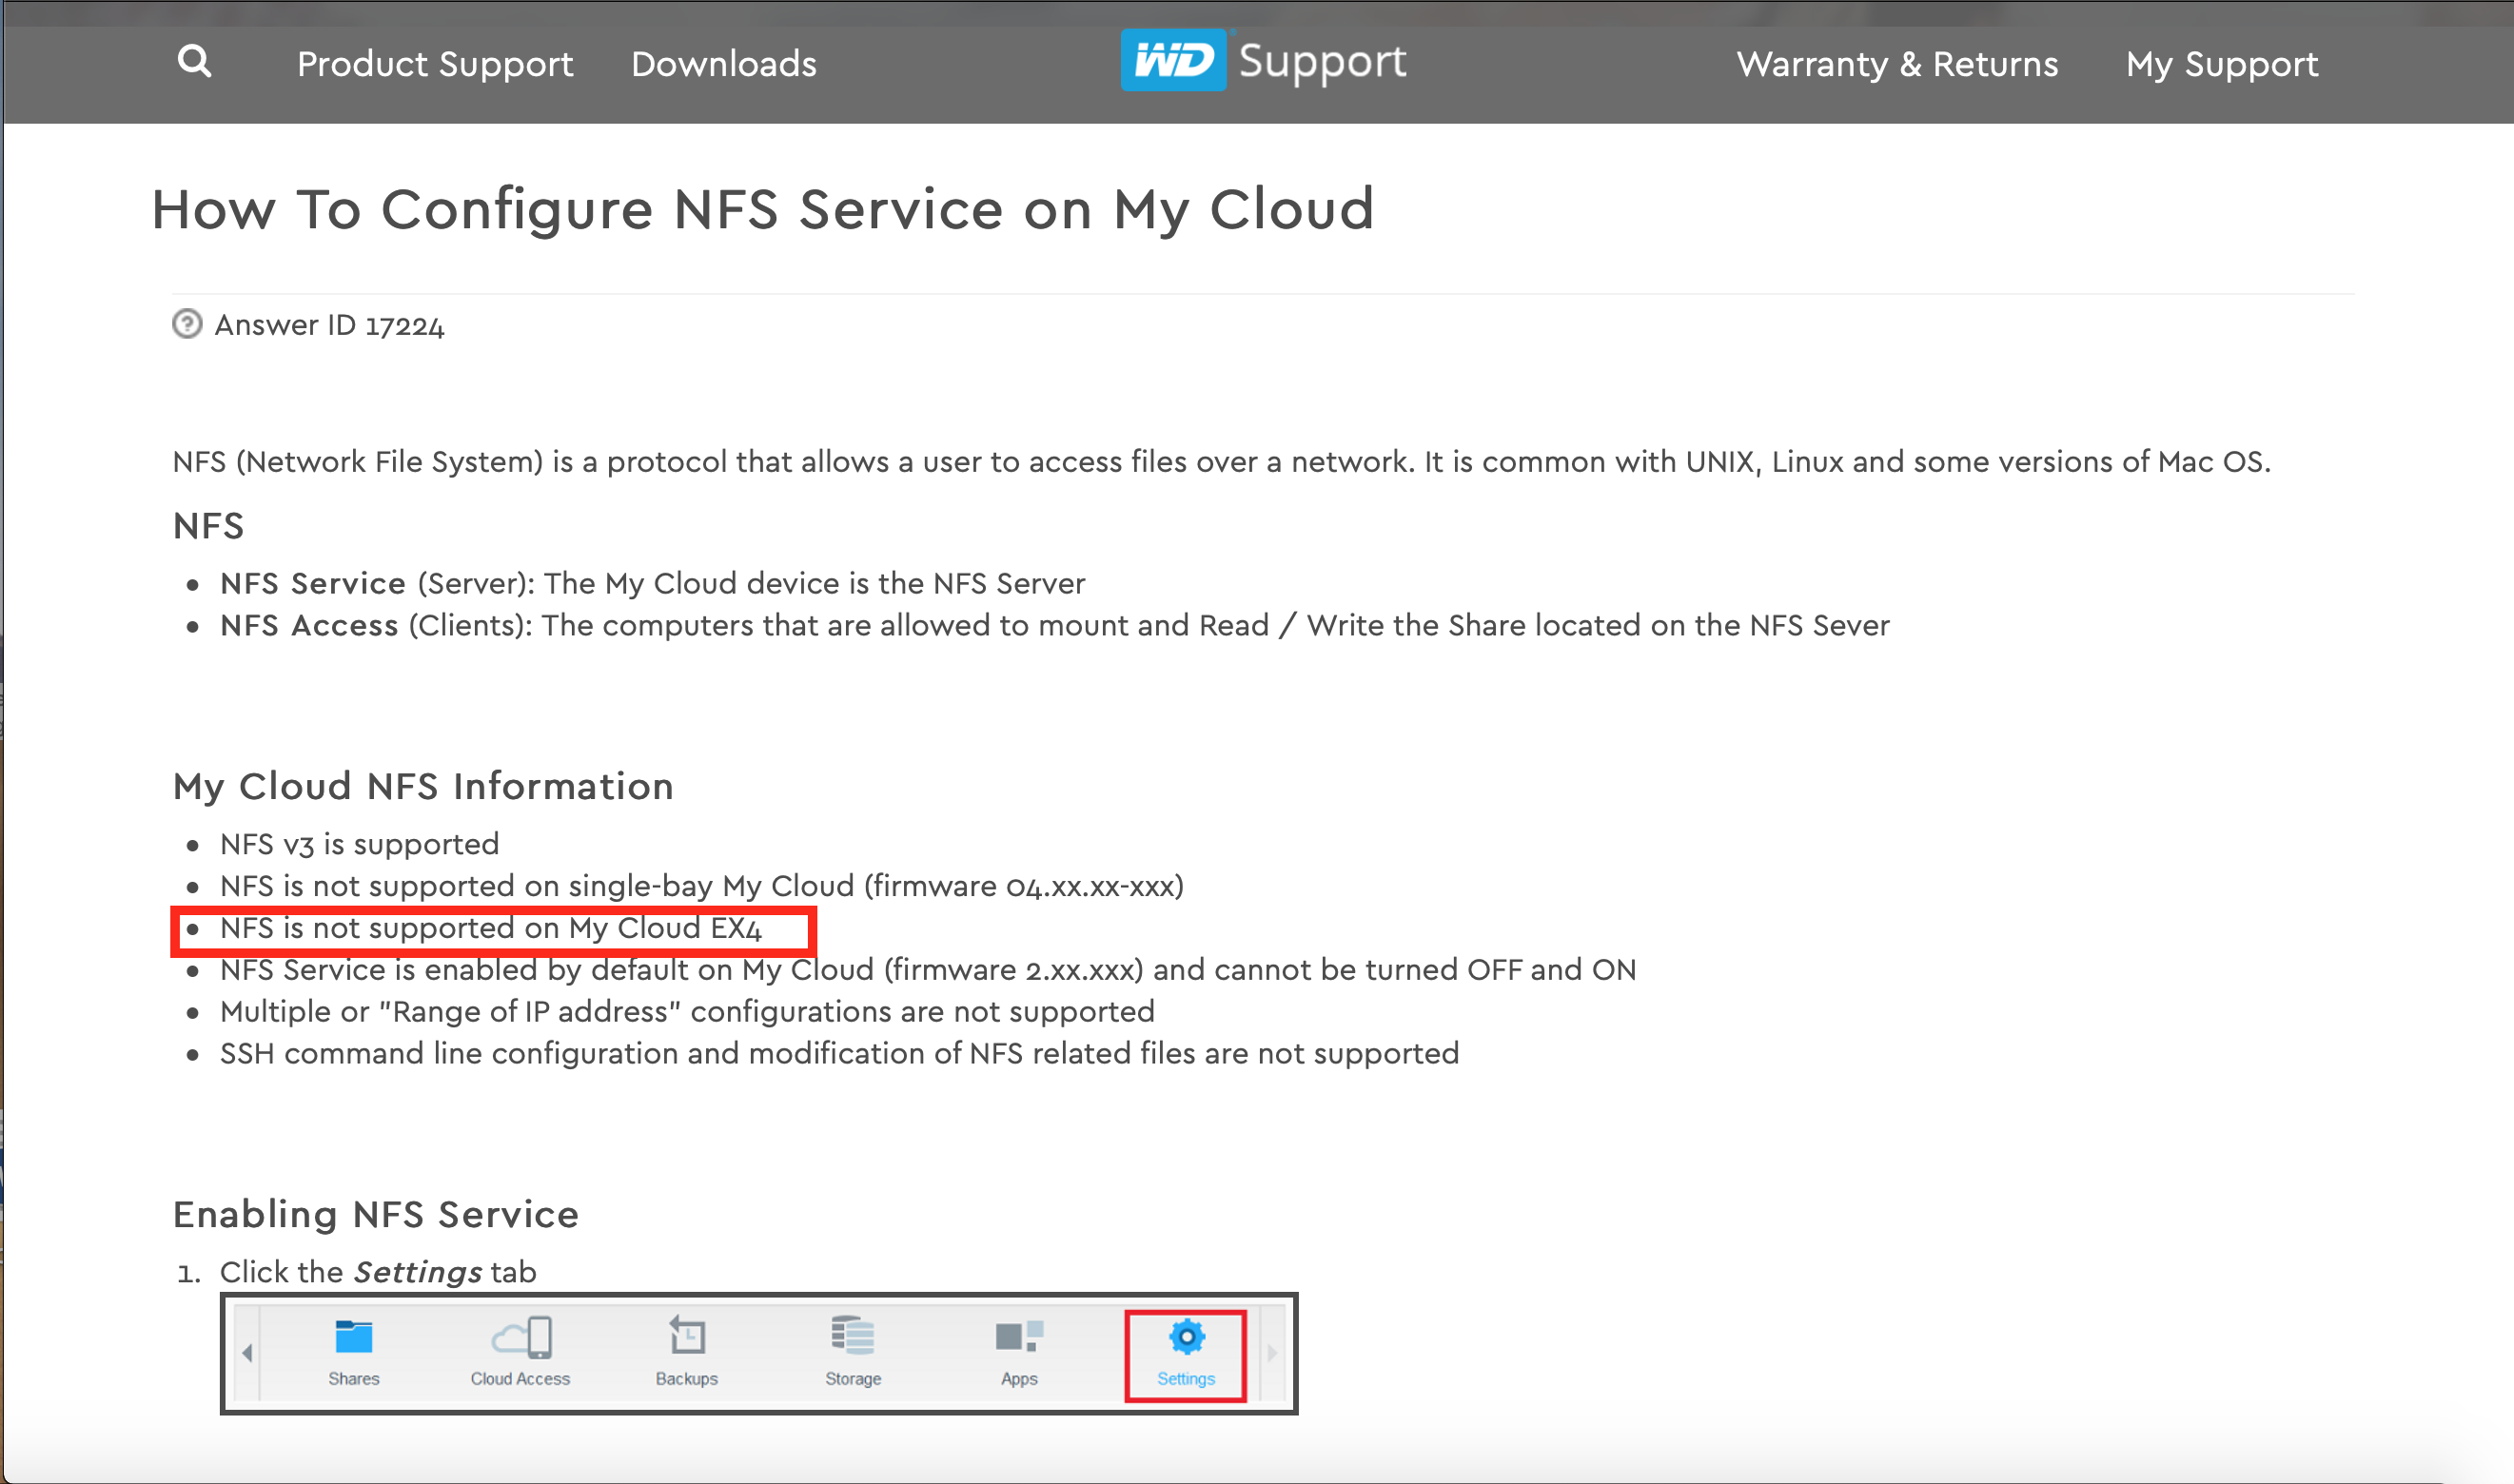Click 'SSH command line configuration' bullet
Screen dimensions: 2514x1484
839,1054
